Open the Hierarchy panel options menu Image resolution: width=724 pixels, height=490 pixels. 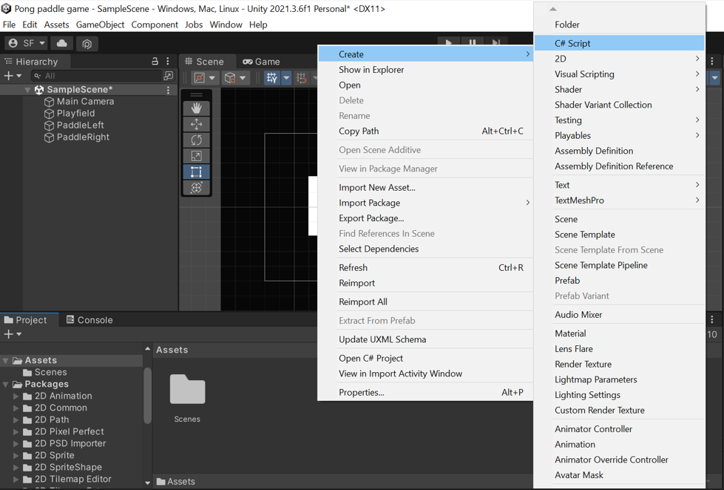click(168, 61)
